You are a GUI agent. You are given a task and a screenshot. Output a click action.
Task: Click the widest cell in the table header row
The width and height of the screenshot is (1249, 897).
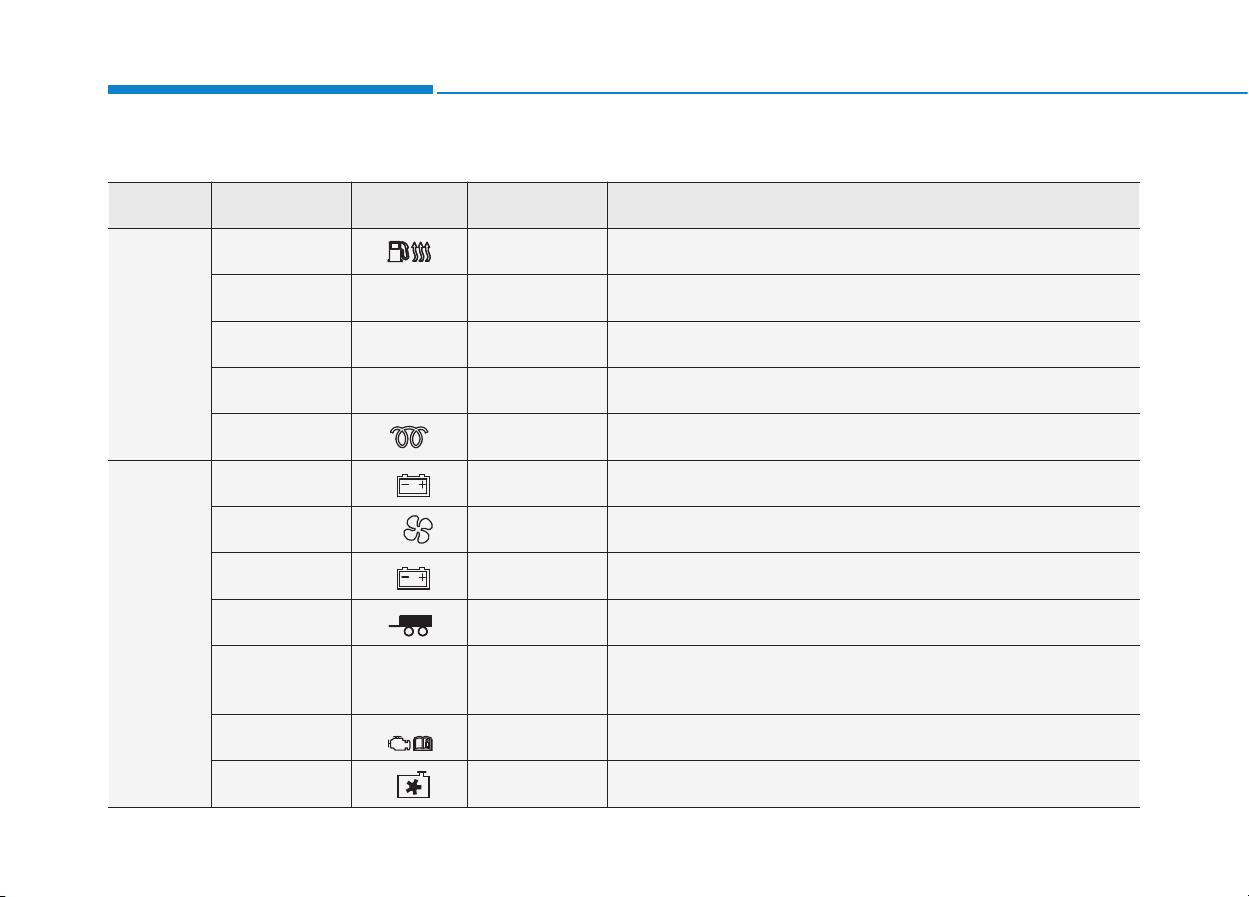tap(873, 205)
